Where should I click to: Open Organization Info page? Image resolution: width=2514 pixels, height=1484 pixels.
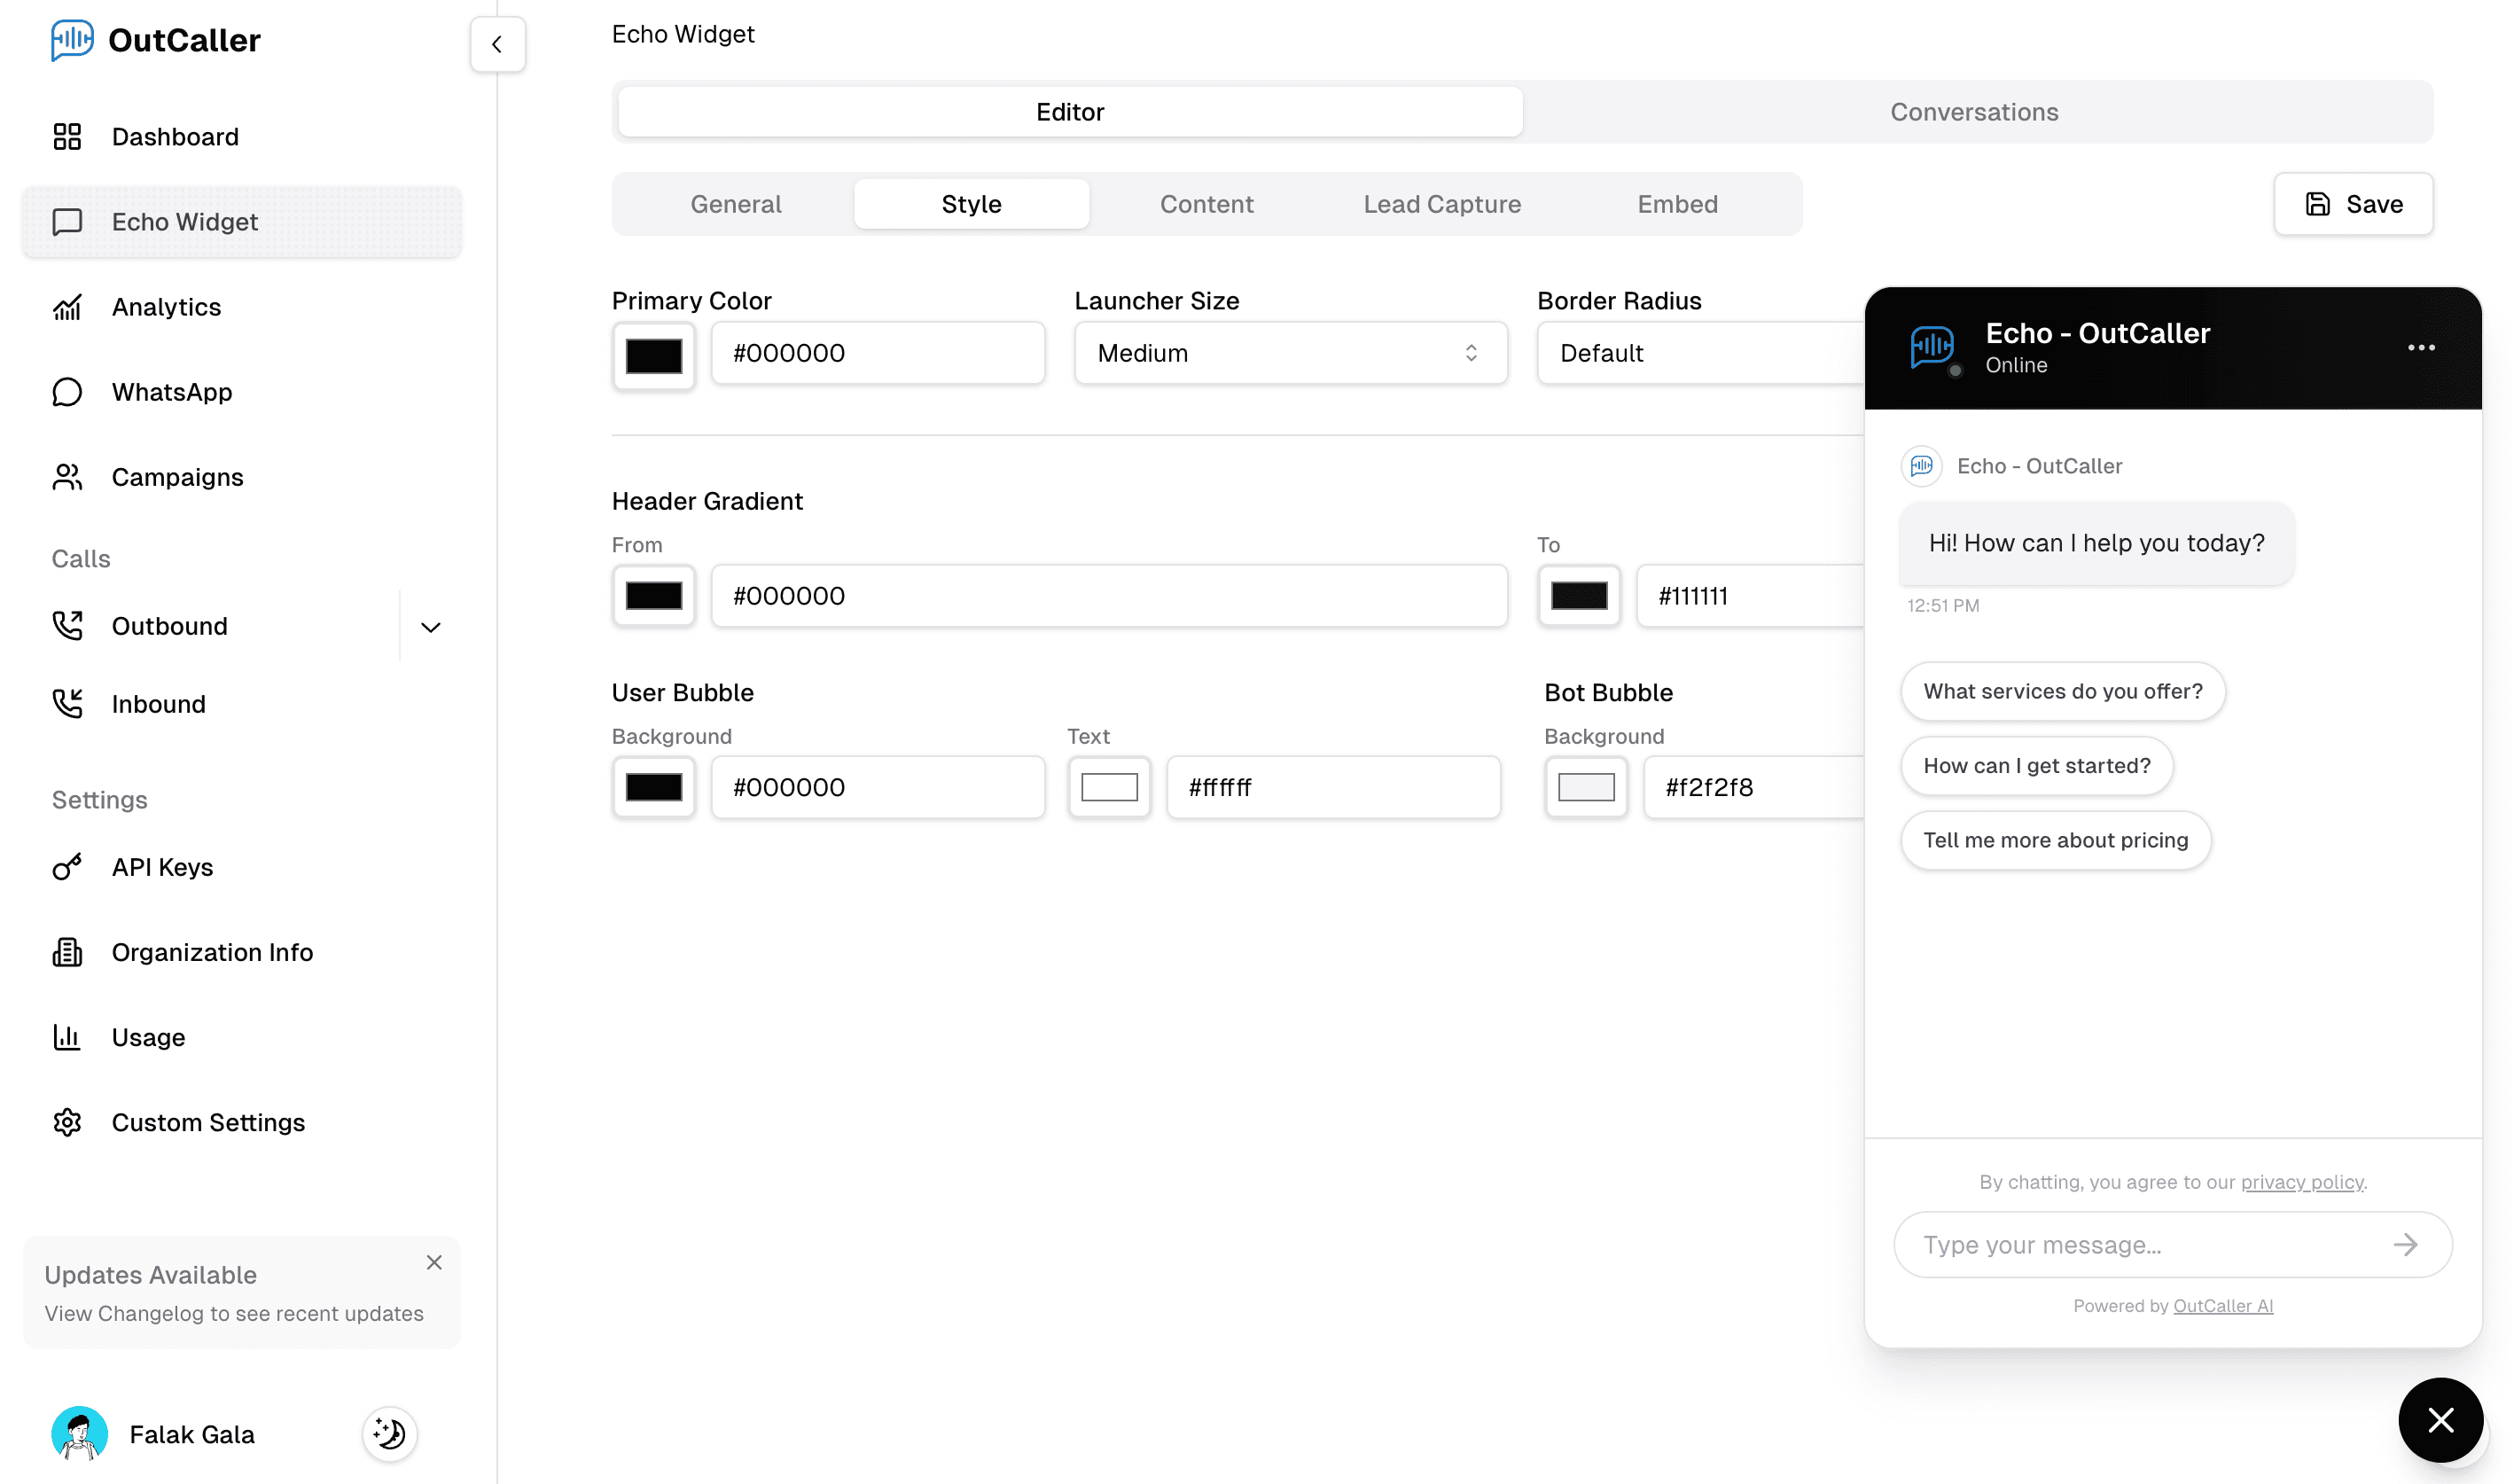click(x=212, y=952)
